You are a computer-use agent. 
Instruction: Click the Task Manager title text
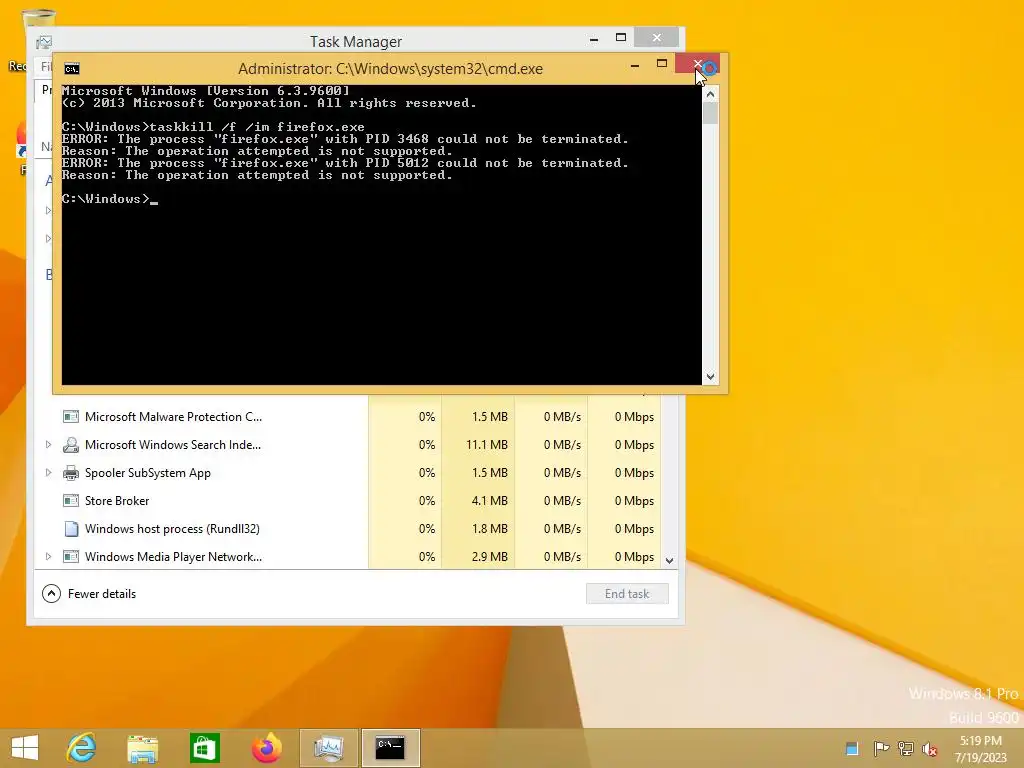tap(356, 42)
